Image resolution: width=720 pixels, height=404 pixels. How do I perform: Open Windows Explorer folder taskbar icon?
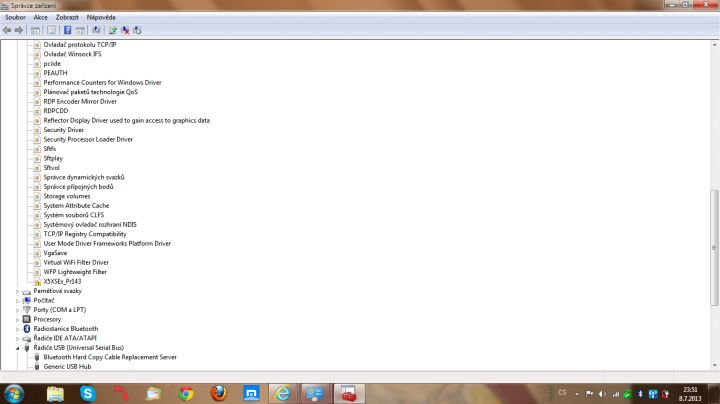click(55, 394)
